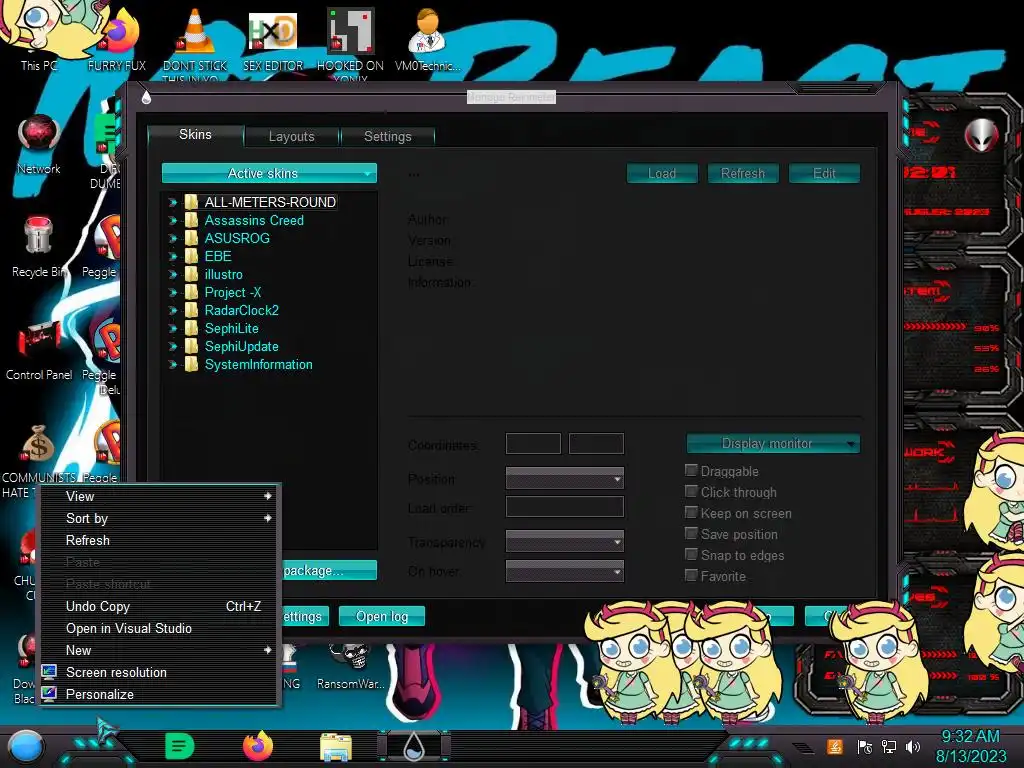Select the HOOKED ON XONIX desktop icon

350,42
